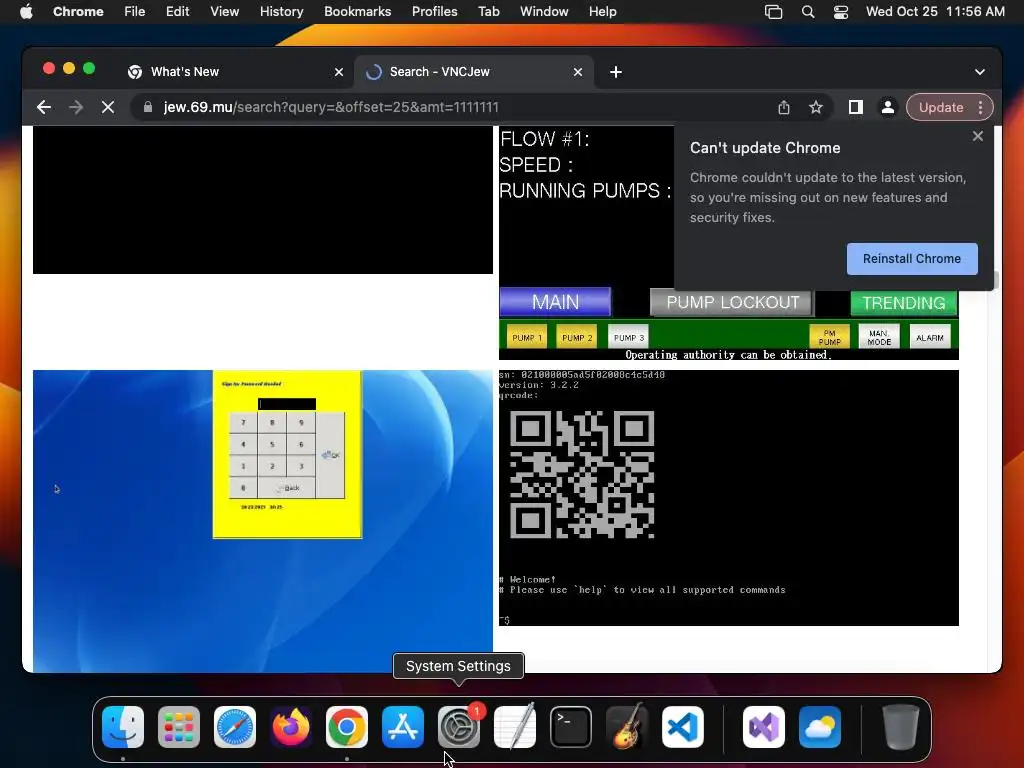Open Launchpad from the Dock
This screenshot has width=1024, height=768.
(179, 727)
